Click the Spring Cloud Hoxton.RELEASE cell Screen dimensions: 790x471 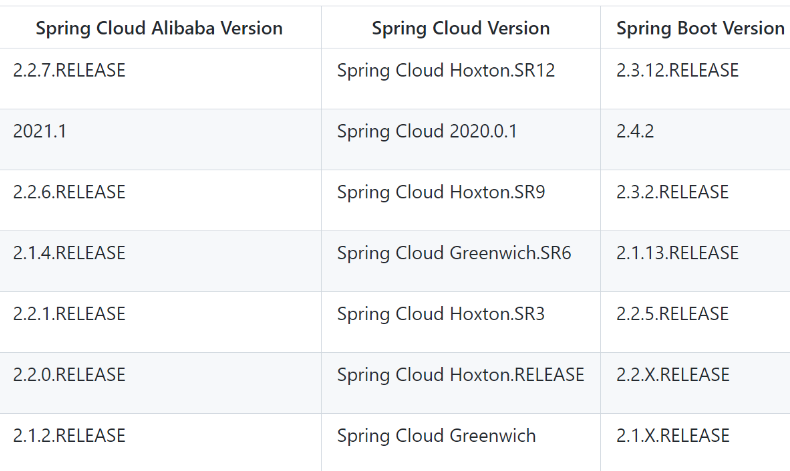pos(460,375)
